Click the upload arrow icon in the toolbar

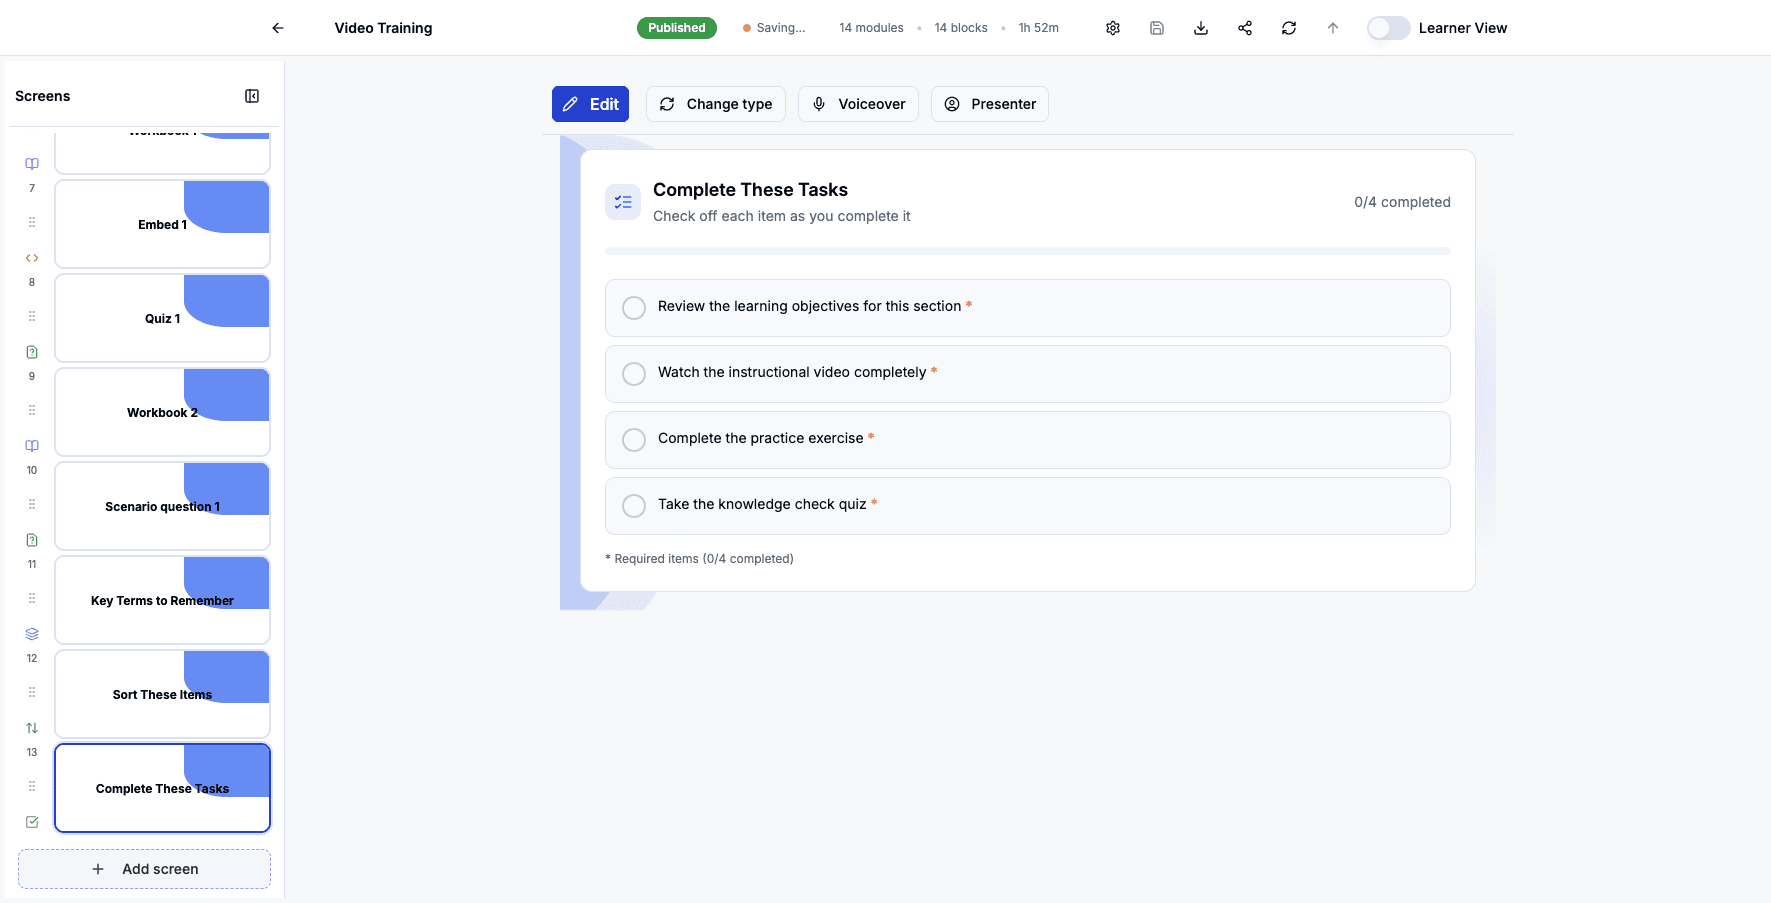[x=1333, y=28]
